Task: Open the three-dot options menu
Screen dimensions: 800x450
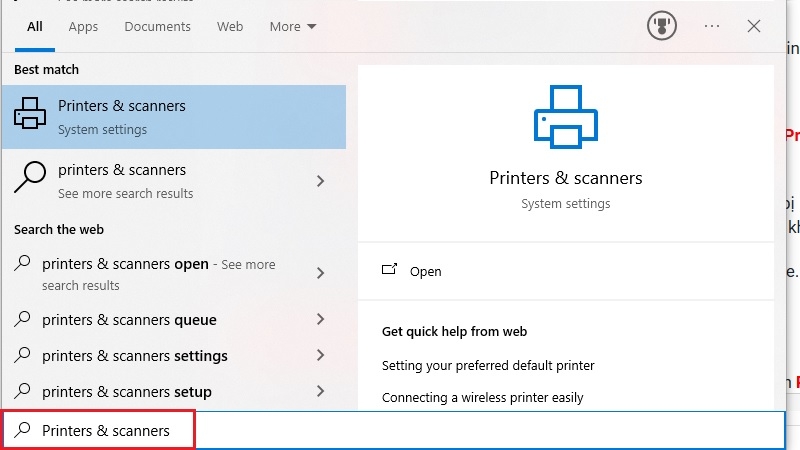Action: coord(712,26)
